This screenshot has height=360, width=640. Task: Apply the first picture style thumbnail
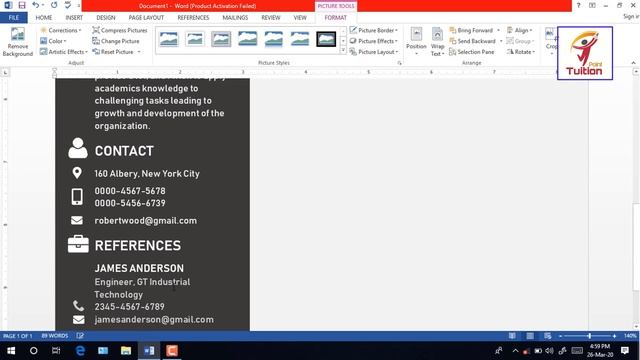coord(169,40)
